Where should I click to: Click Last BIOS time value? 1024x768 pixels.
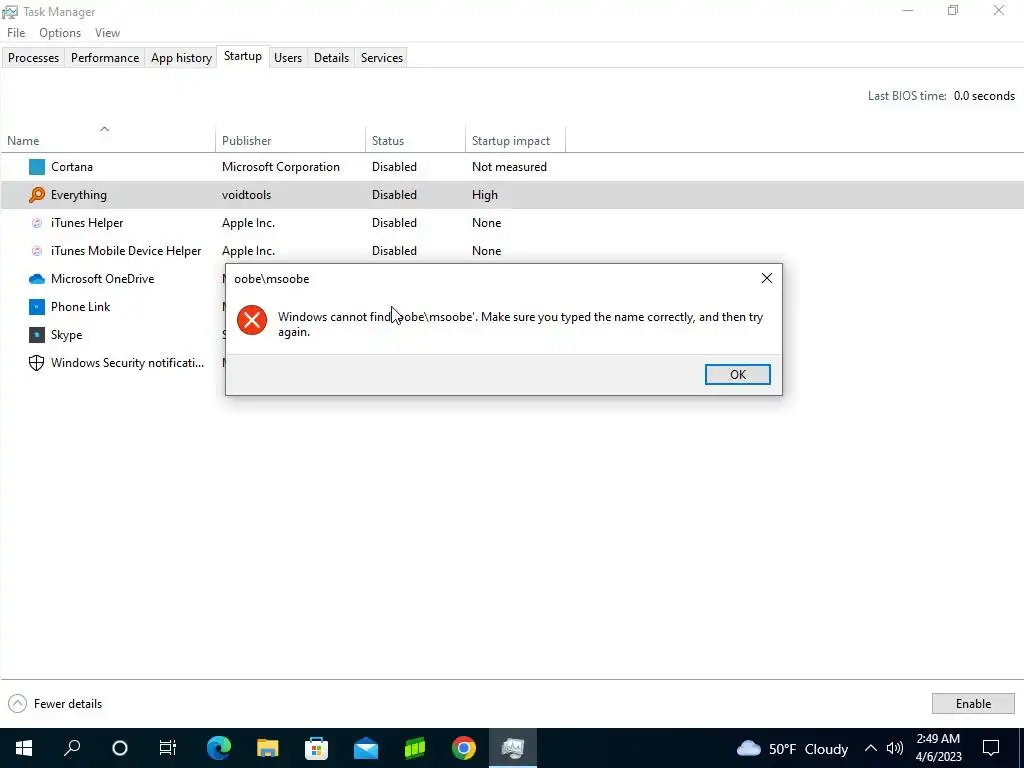[x=984, y=96]
